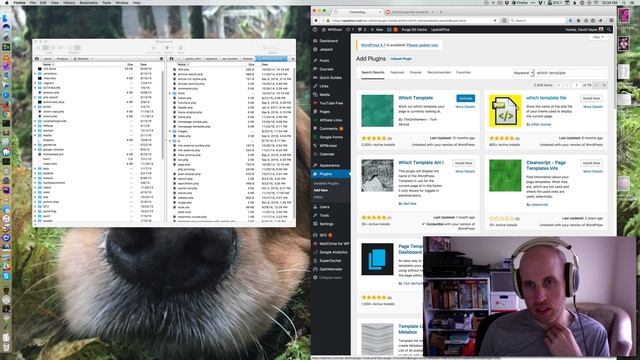Open the macOS File menu
Image resolution: width=640 pixels, height=360 pixels.
(33, 2)
